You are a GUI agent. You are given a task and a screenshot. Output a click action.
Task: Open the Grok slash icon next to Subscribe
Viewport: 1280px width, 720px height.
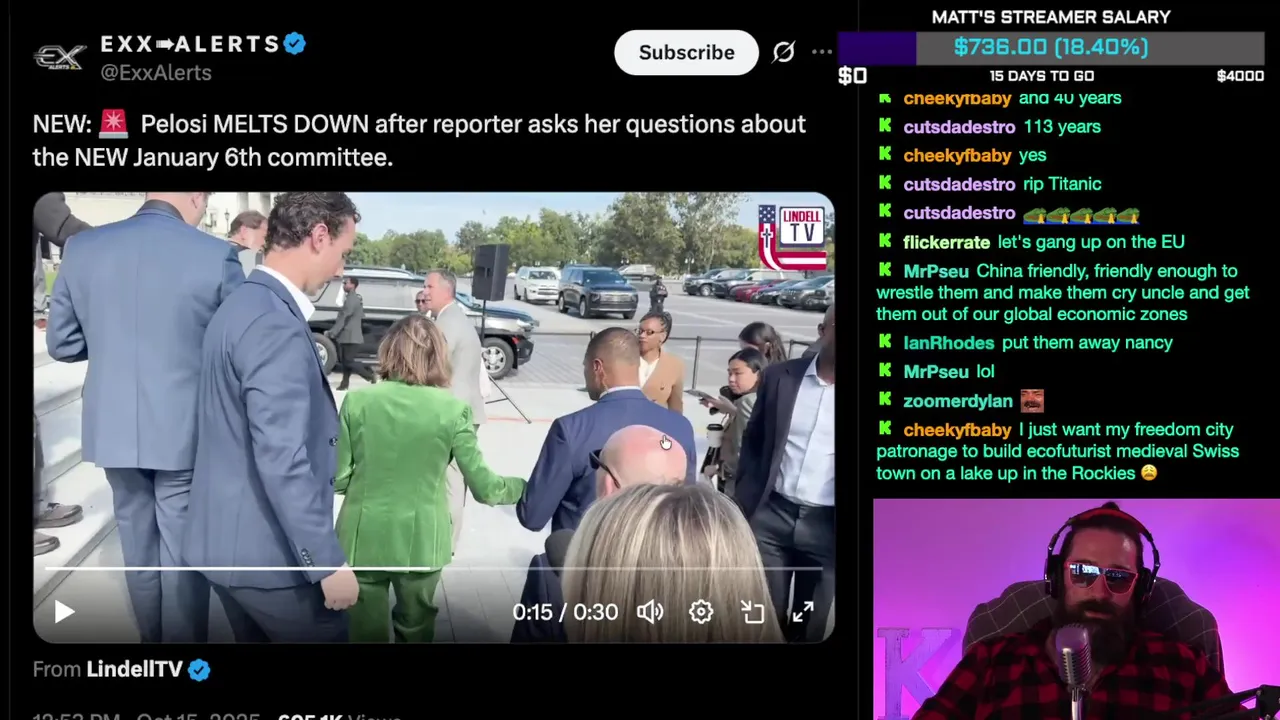[783, 52]
